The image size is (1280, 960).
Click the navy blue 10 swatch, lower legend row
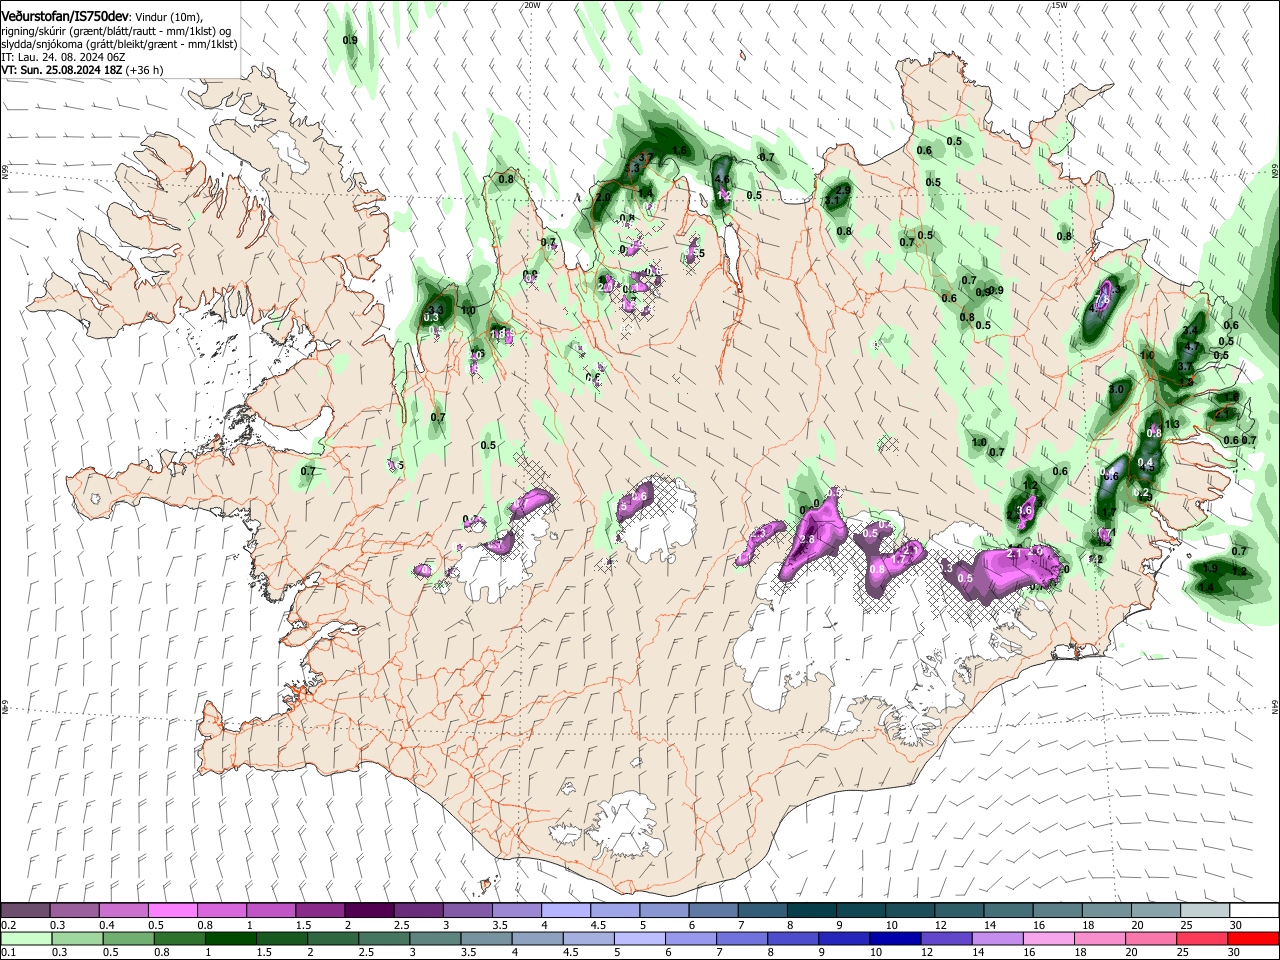point(894,938)
